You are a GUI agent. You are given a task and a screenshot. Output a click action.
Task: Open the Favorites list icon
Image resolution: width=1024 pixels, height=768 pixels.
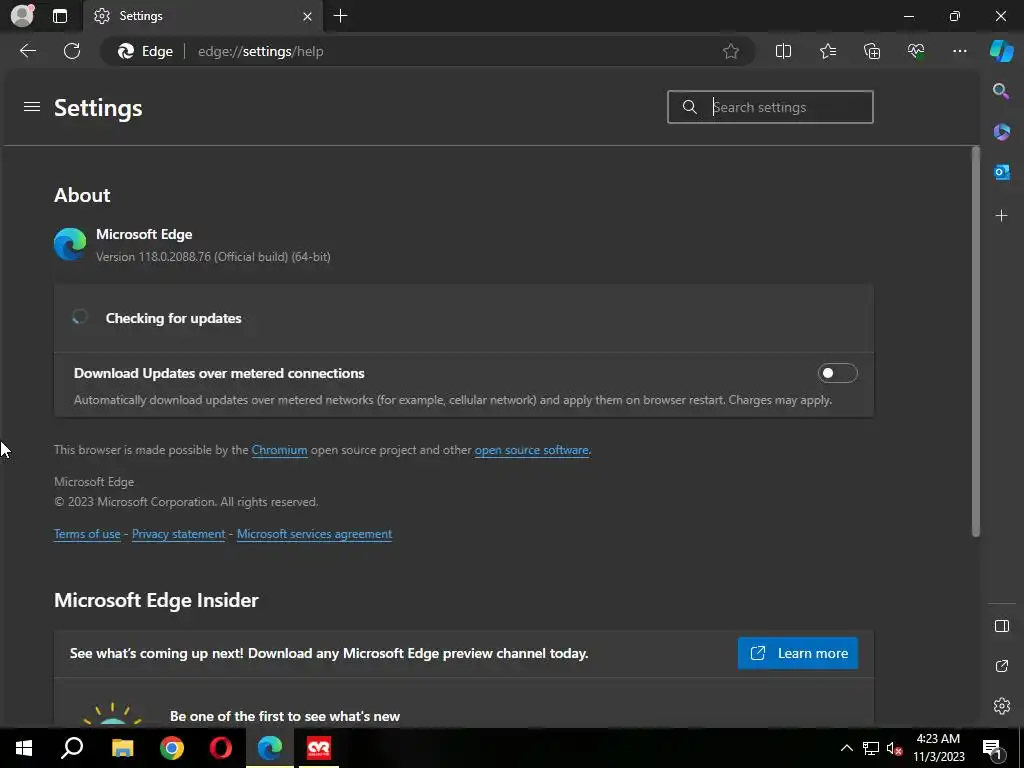tap(827, 51)
